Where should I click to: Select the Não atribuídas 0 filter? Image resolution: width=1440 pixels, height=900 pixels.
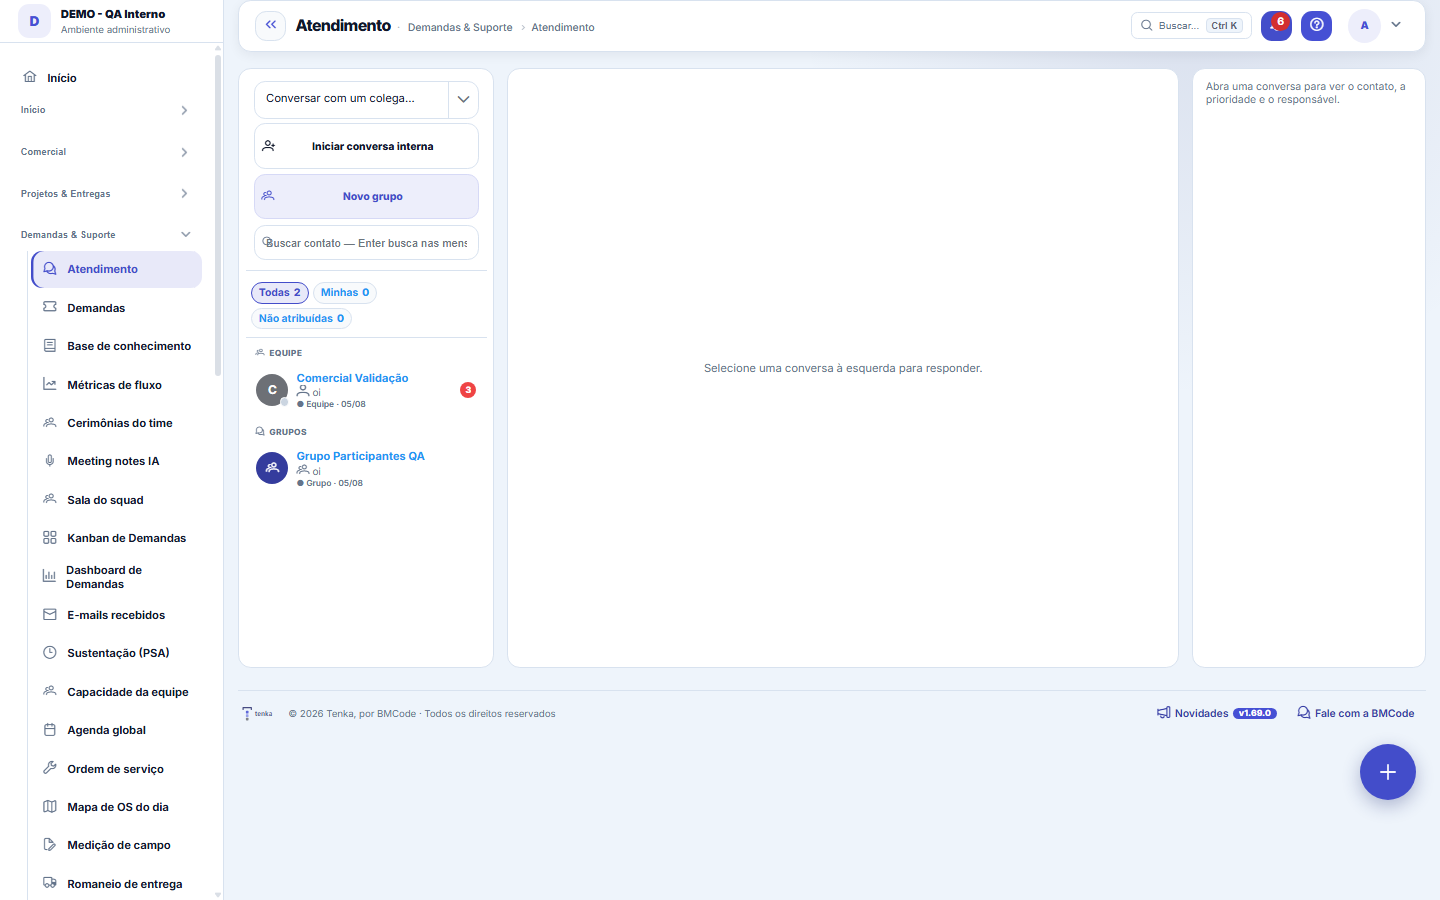[x=301, y=318]
